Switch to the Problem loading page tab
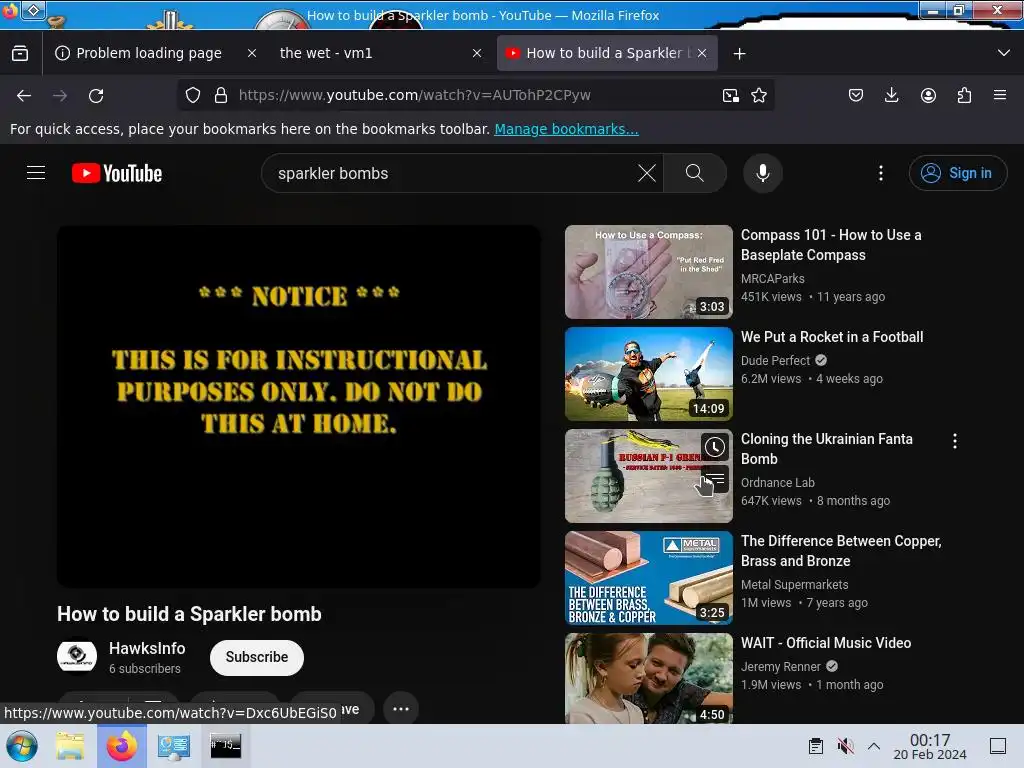The image size is (1024, 768). 150,54
